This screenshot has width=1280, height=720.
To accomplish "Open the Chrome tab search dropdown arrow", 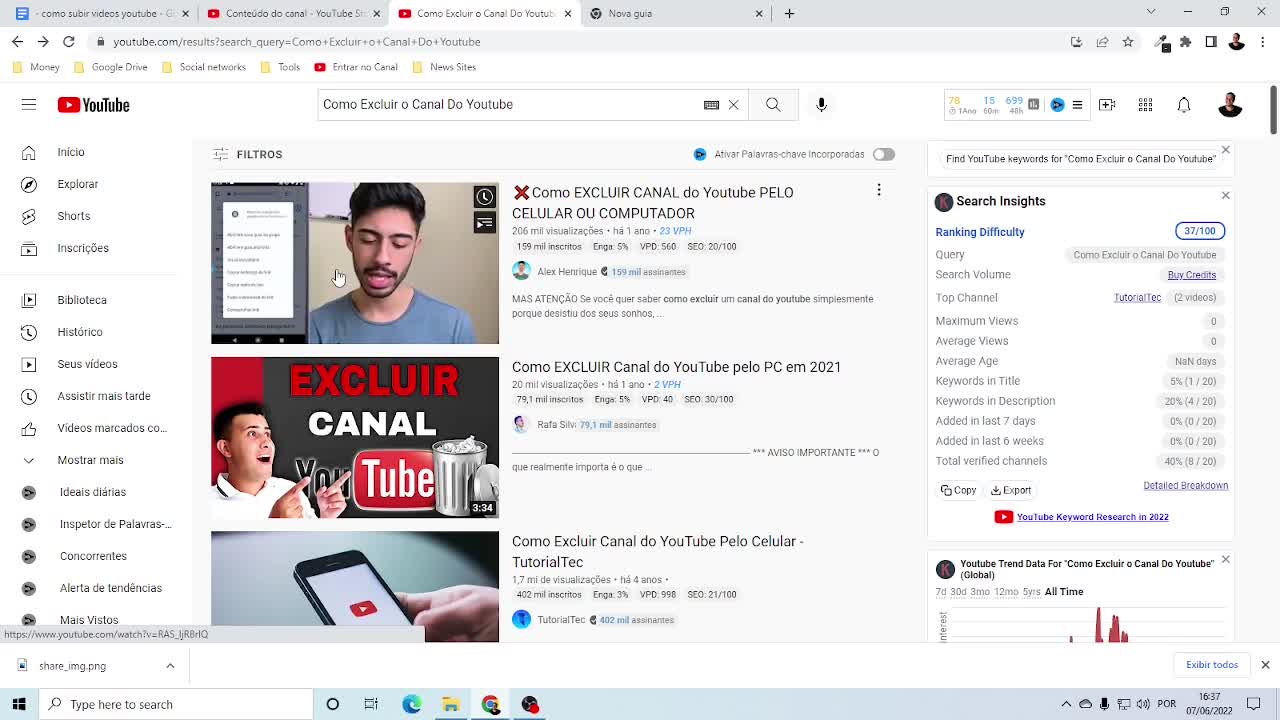I will coord(1151,13).
